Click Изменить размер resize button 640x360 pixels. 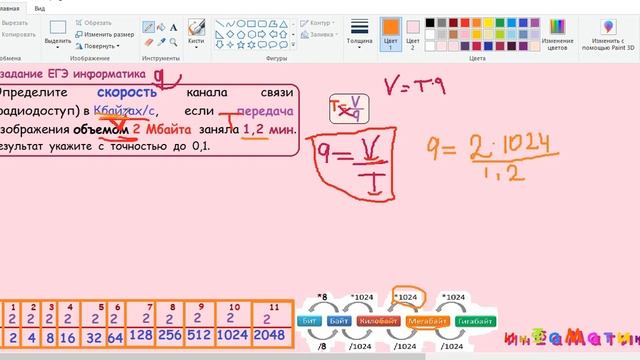pos(105,35)
